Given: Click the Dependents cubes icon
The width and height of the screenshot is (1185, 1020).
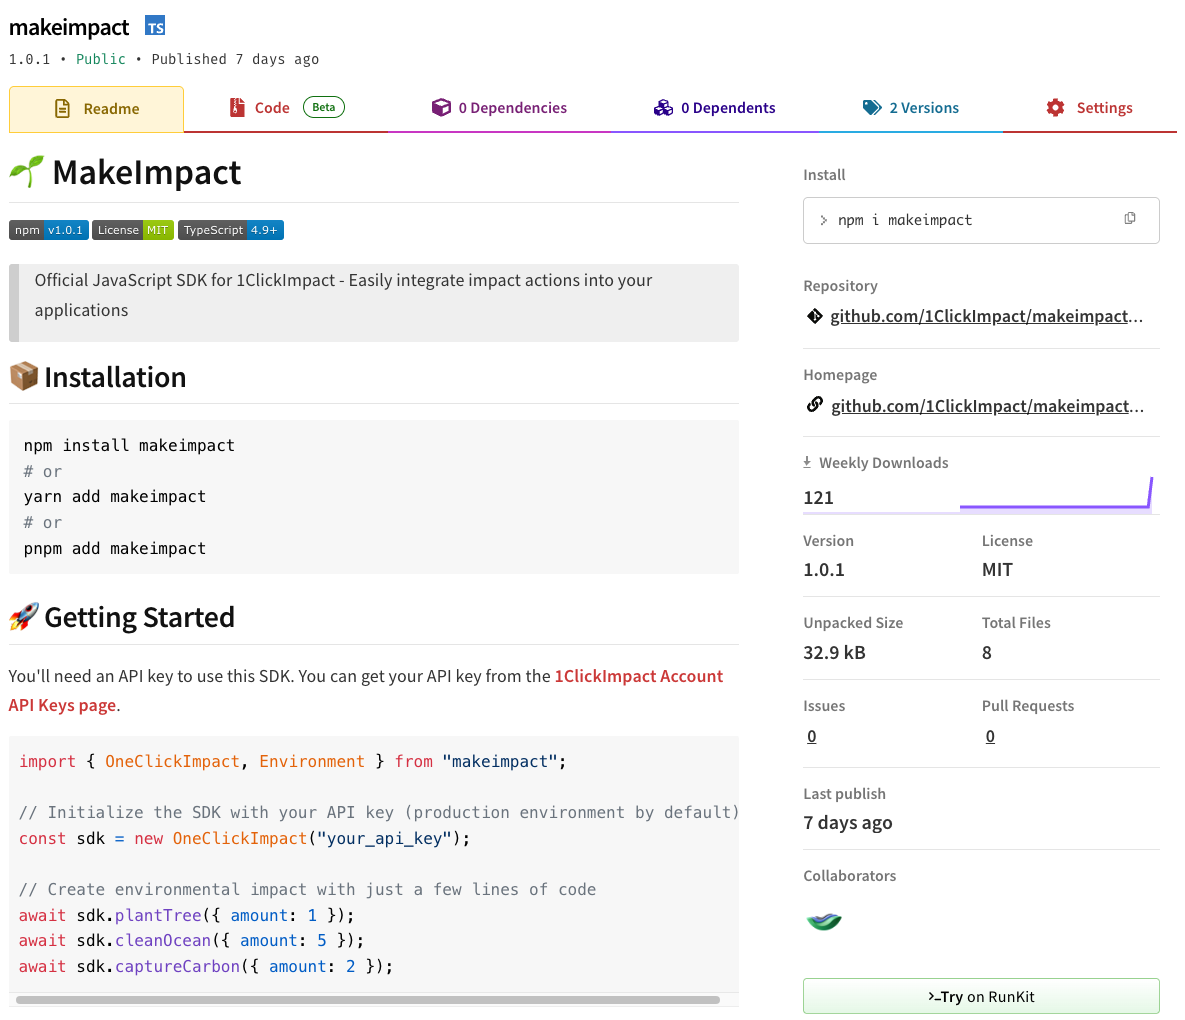Looking at the screenshot, I should click(x=664, y=107).
